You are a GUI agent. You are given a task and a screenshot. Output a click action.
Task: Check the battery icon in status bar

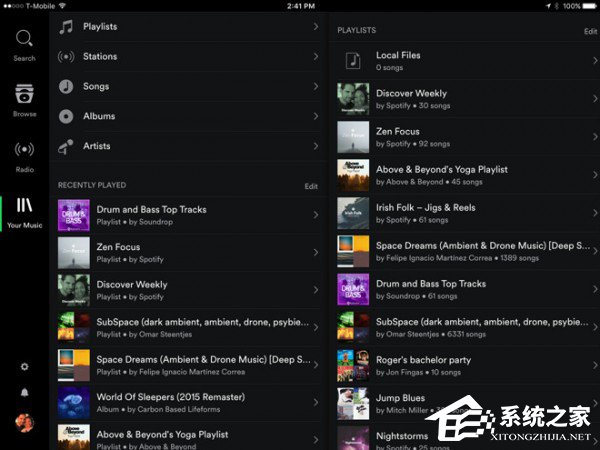590,6
